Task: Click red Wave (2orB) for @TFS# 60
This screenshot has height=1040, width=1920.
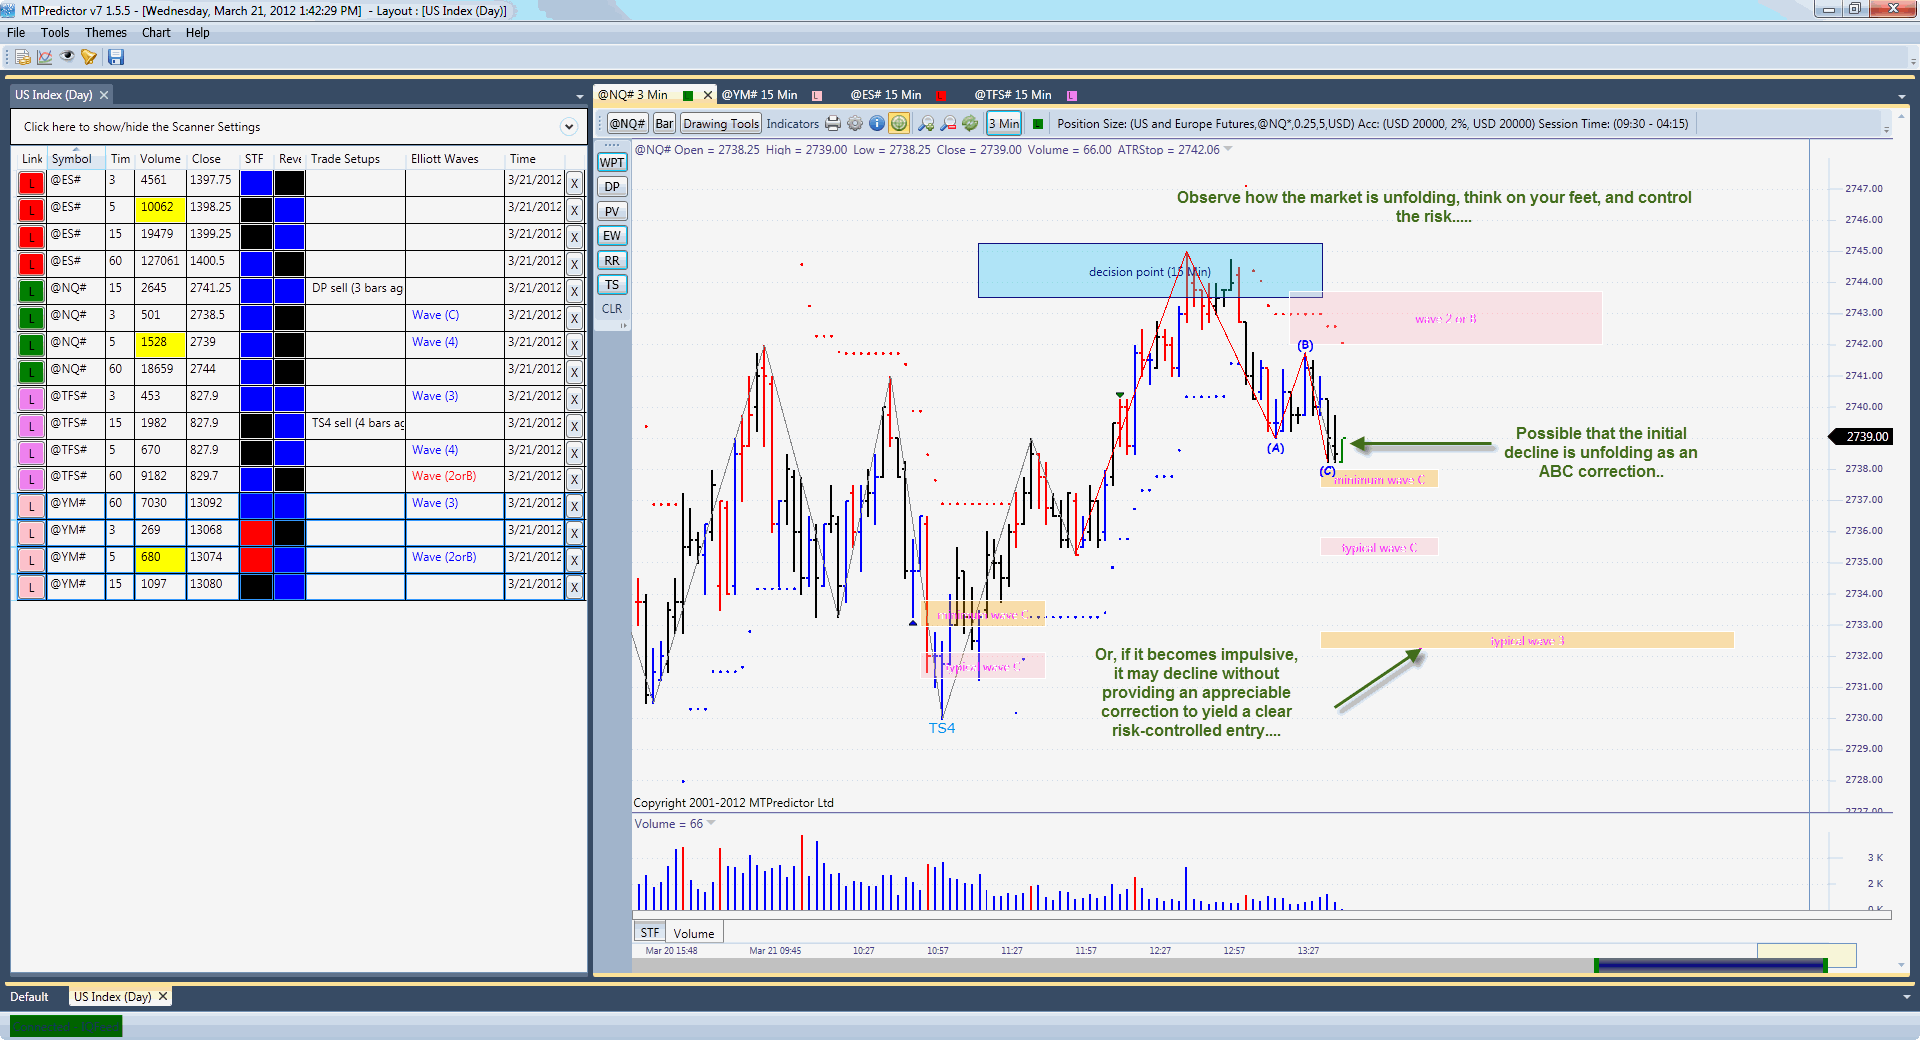Action: coord(444,476)
